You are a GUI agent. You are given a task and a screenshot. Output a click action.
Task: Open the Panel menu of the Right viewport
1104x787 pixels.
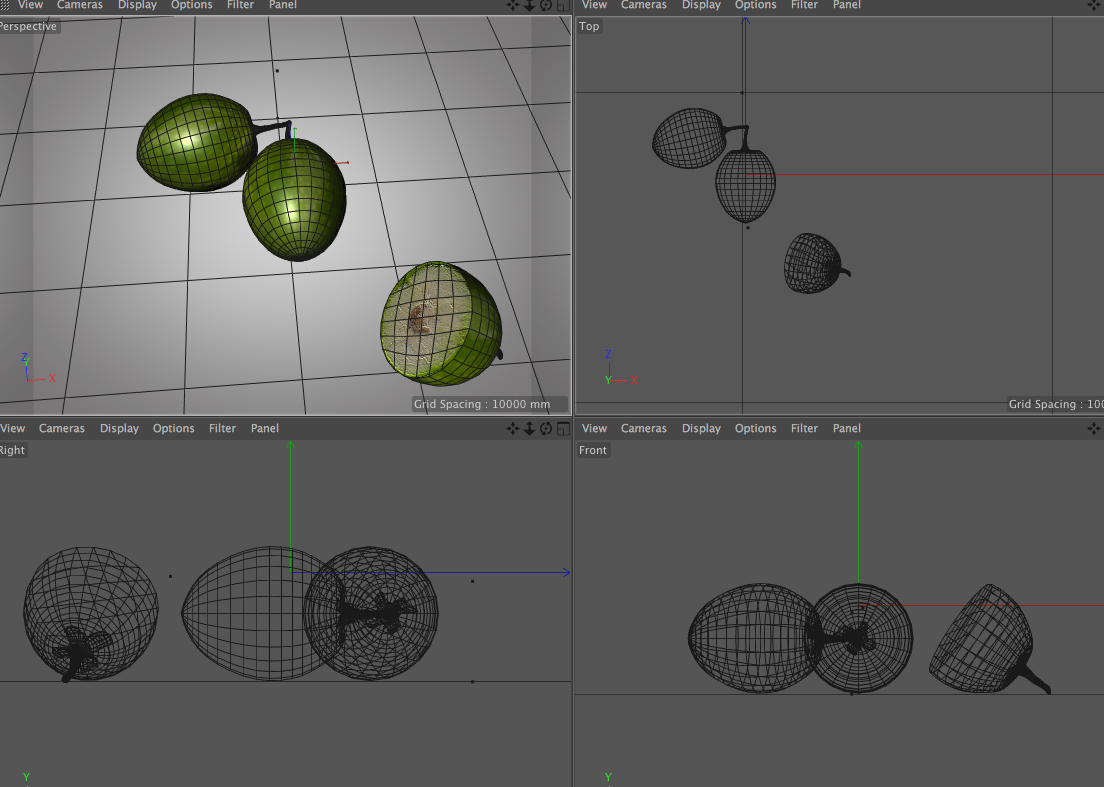(x=265, y=428)
